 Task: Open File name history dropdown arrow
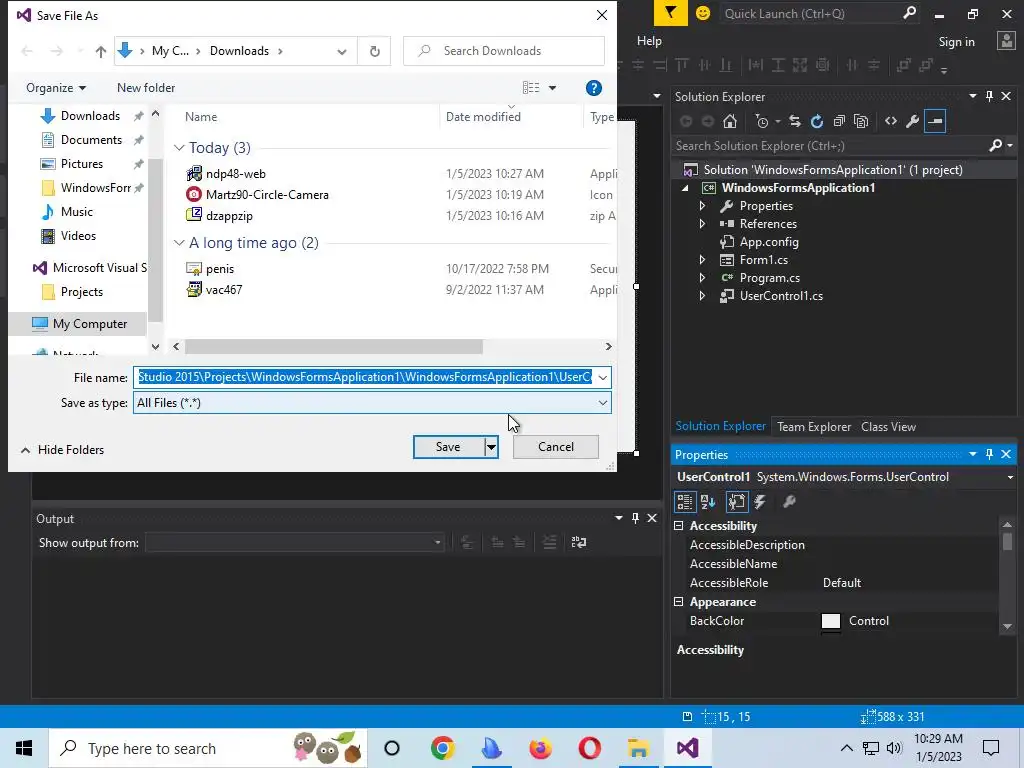[x=603, y=377]
